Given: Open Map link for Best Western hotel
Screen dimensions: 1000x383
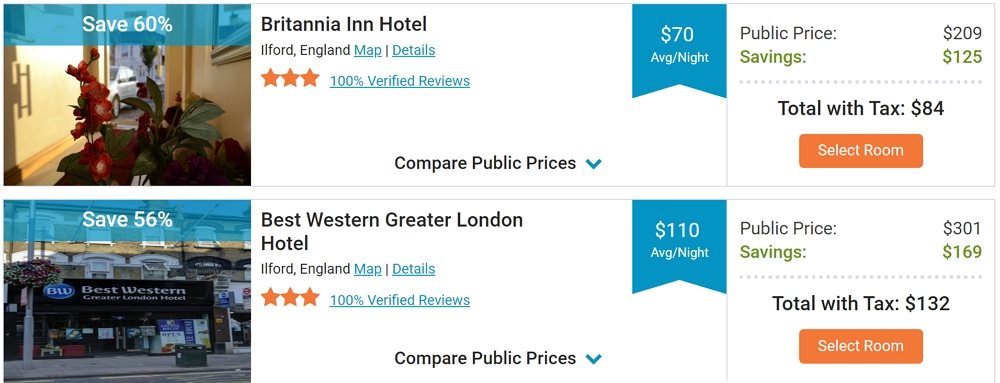Looking at the screenshot, I should click(x=367, y=269).
